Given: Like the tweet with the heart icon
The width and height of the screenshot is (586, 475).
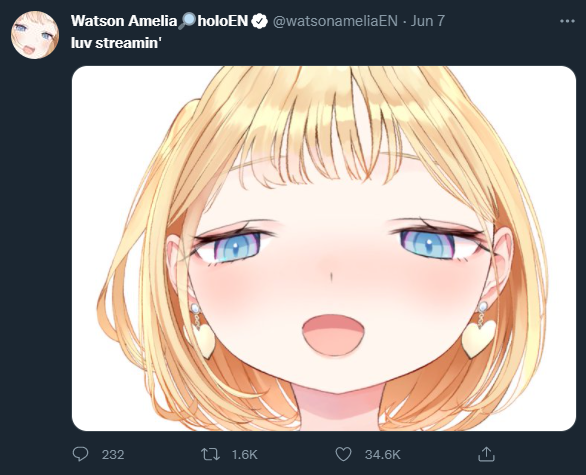Looking at the screenshot, I should click(343, 454).
